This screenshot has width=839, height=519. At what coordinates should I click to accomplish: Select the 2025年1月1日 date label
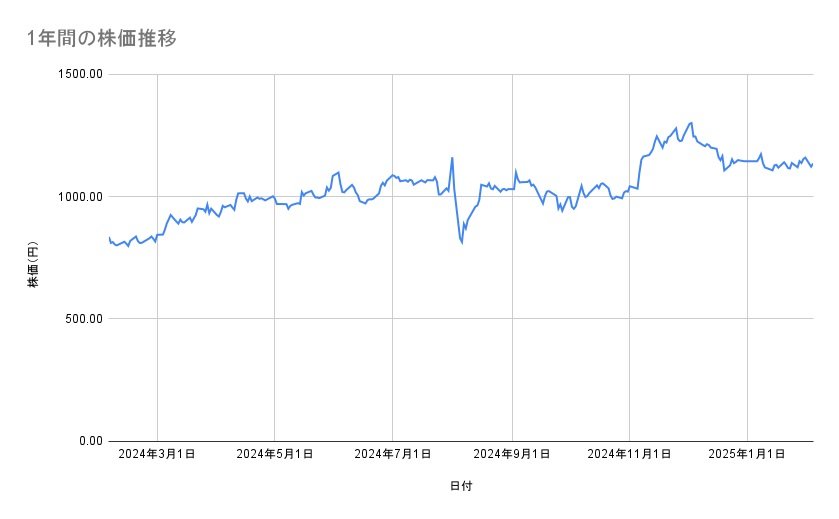point(747,454)
